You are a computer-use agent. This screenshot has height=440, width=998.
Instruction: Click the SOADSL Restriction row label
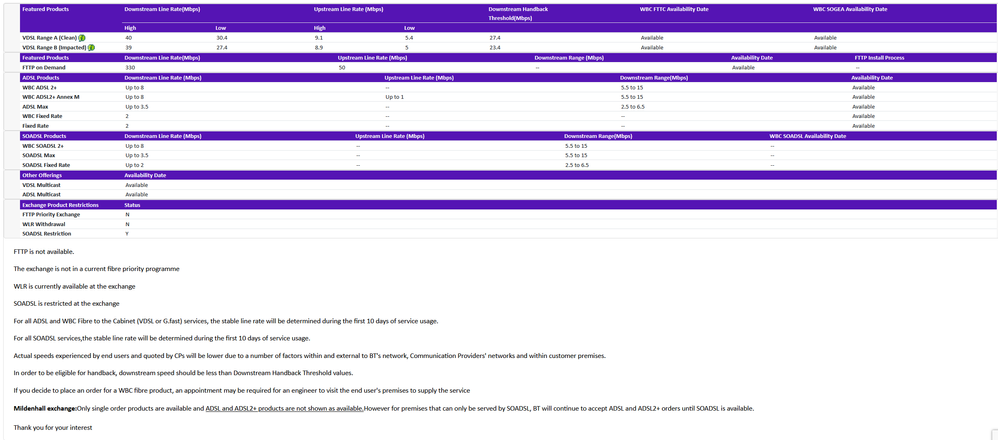[x=46, y=234]
